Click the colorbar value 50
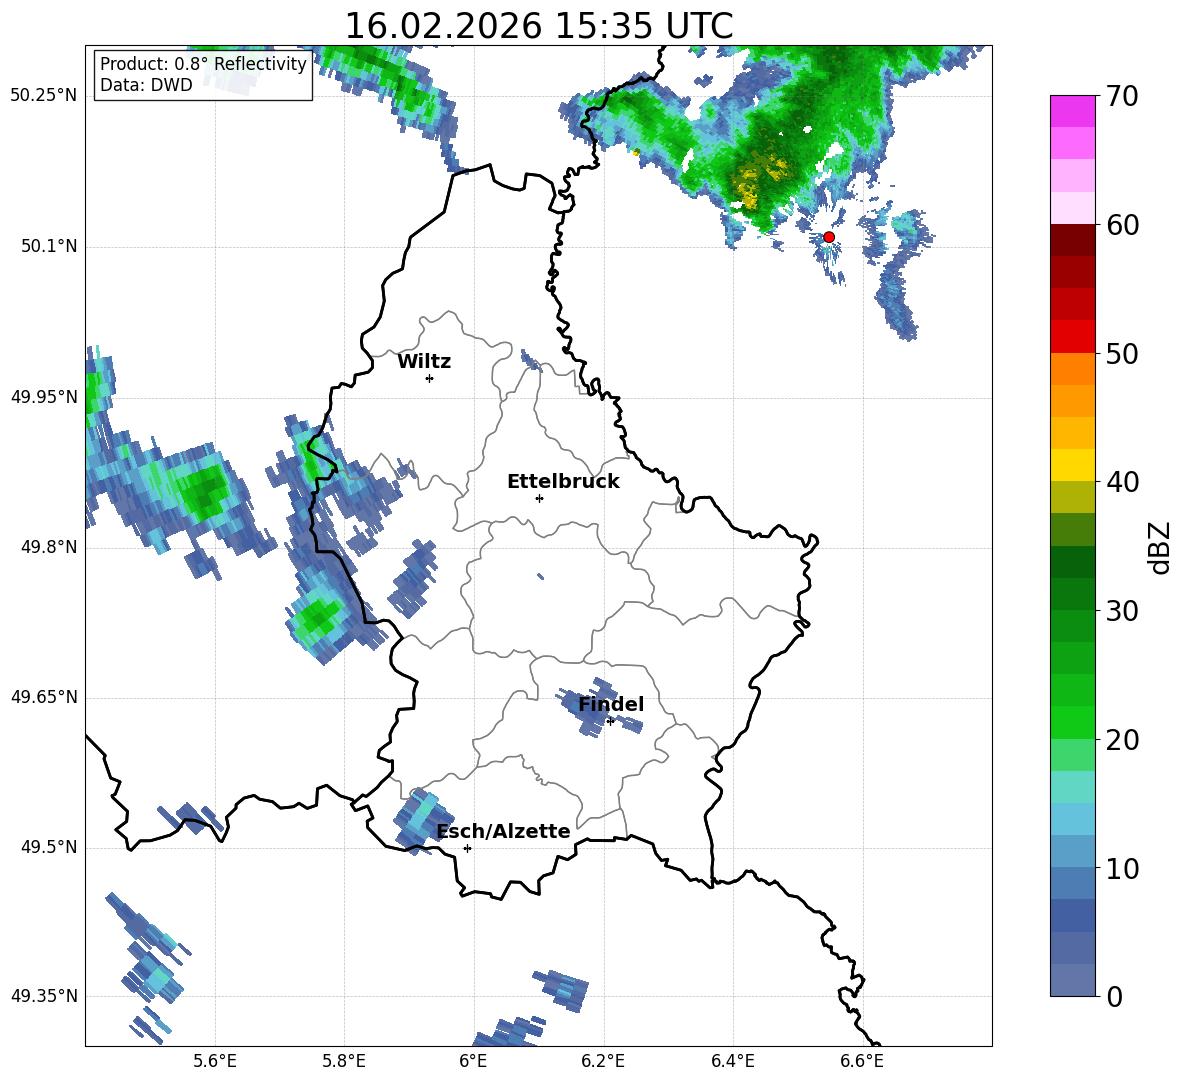This screenshot has width=1184, height=1081. click(x=1122, y=354)
